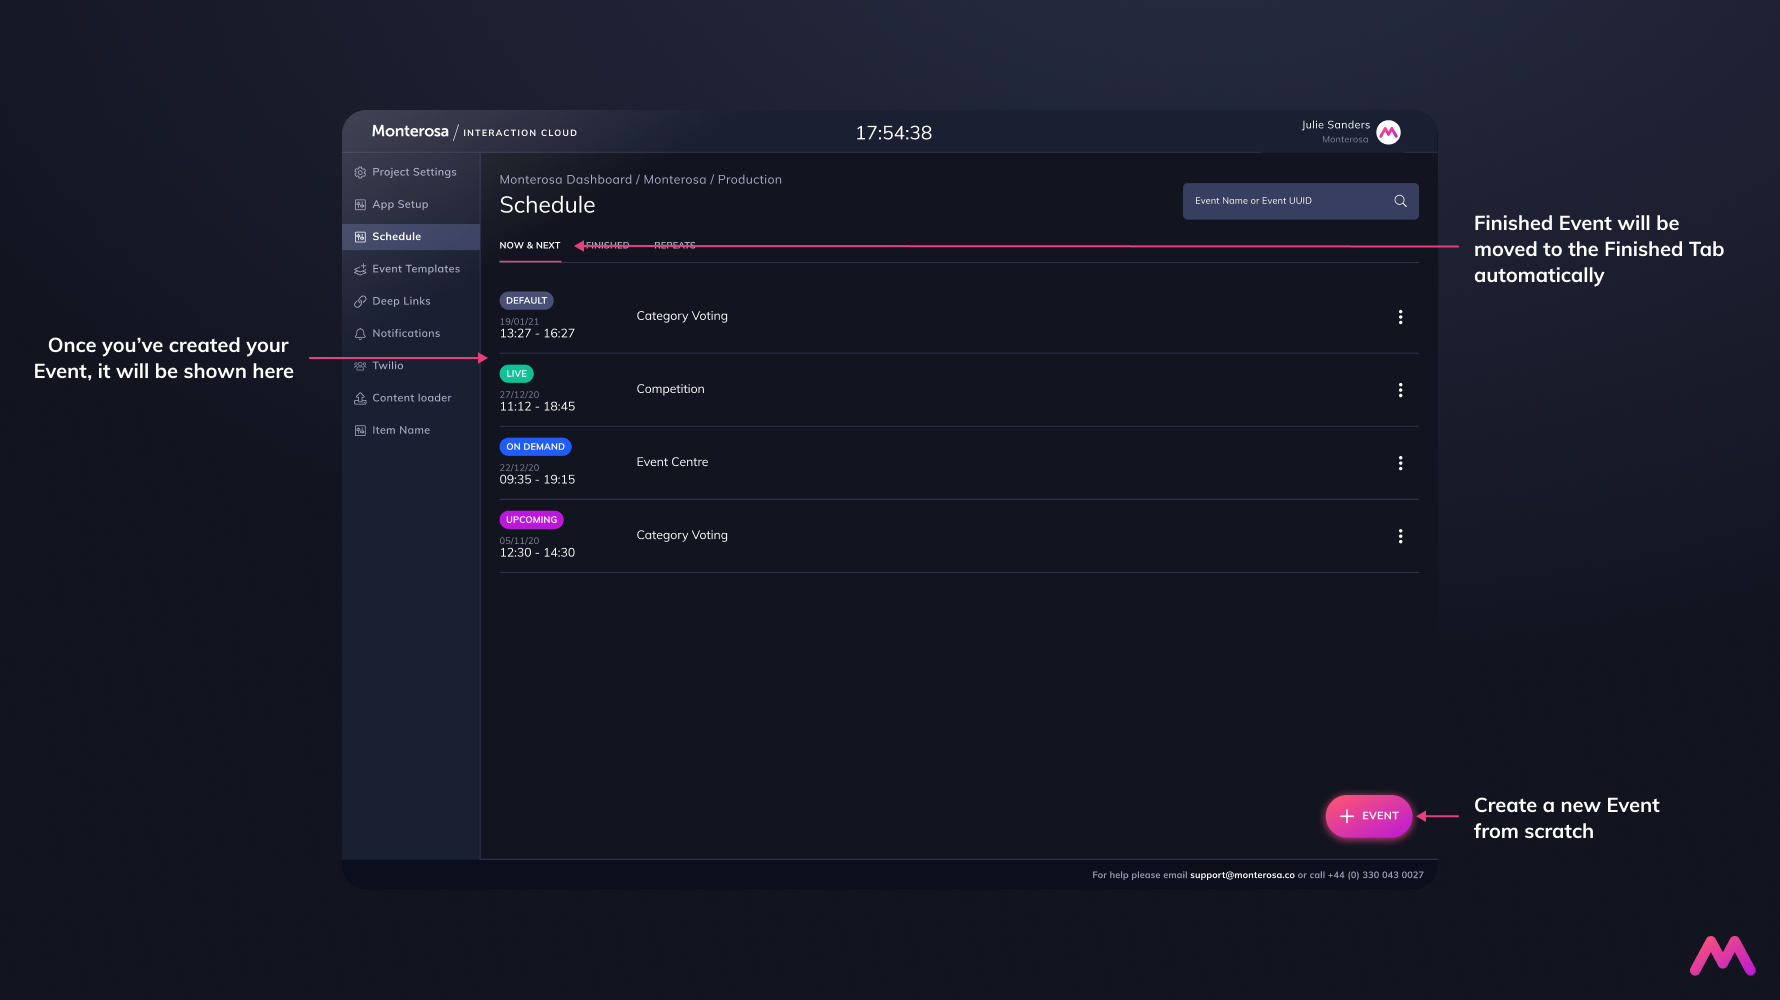
Task: Open Event Templates section
Action: point(411,269)
